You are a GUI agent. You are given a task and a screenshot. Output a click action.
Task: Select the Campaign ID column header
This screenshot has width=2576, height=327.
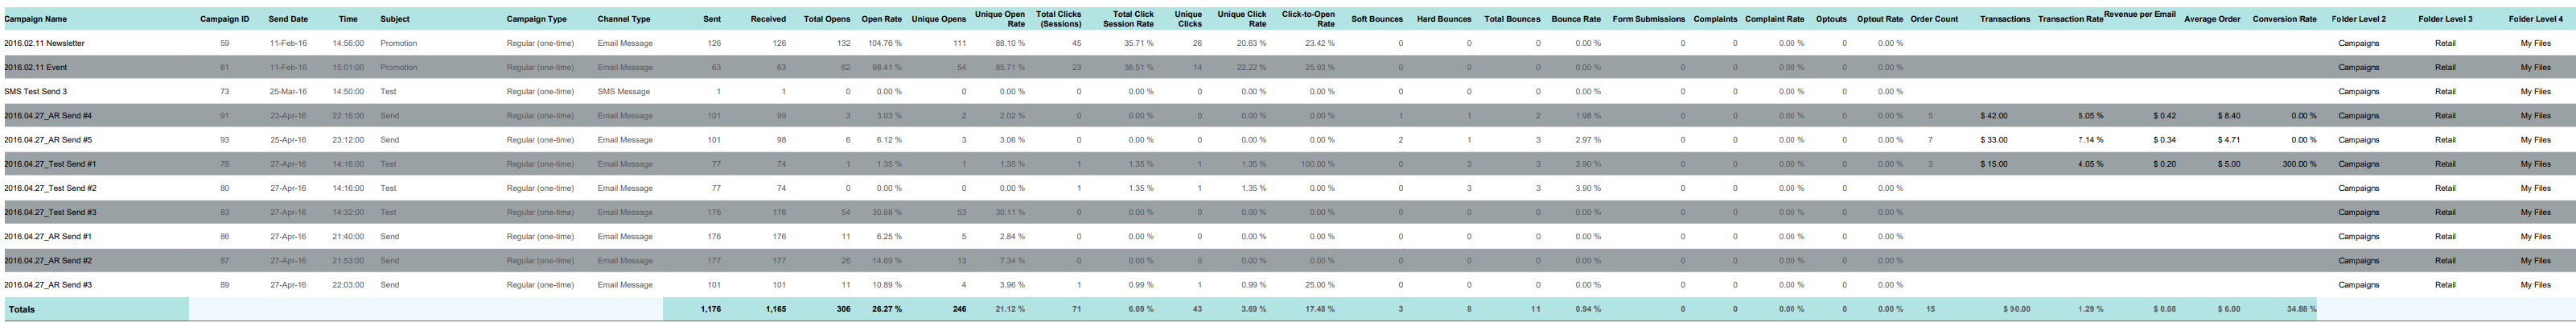(x=224, y=19)
